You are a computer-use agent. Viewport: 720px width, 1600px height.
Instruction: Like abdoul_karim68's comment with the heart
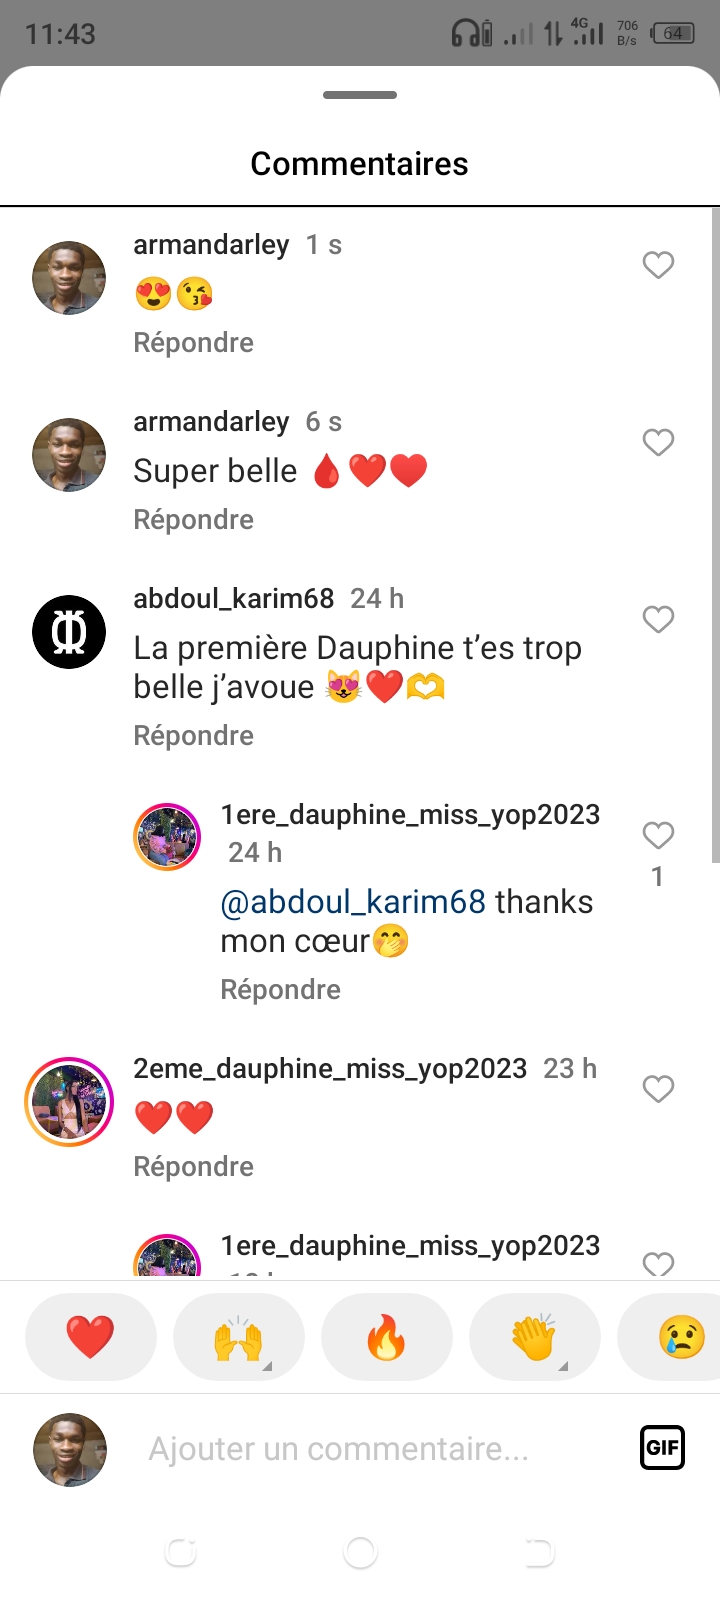click(x=658, y=619)
